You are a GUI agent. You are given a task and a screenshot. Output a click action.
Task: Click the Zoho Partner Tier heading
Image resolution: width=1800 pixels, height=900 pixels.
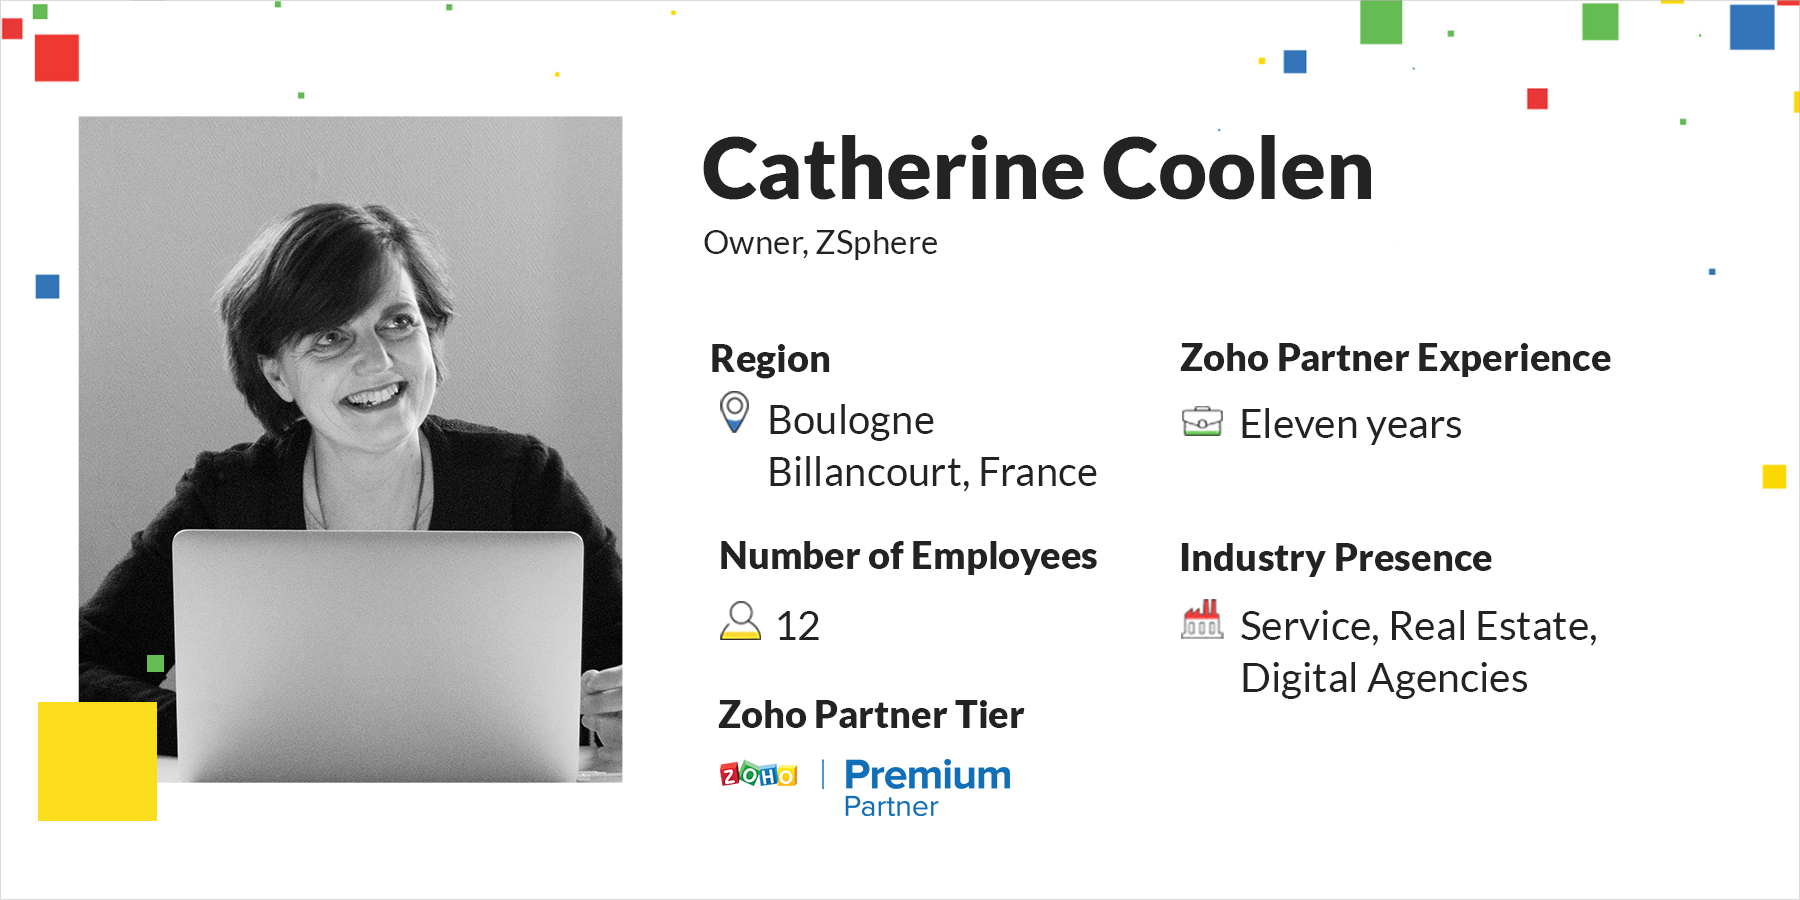(871, 715)
